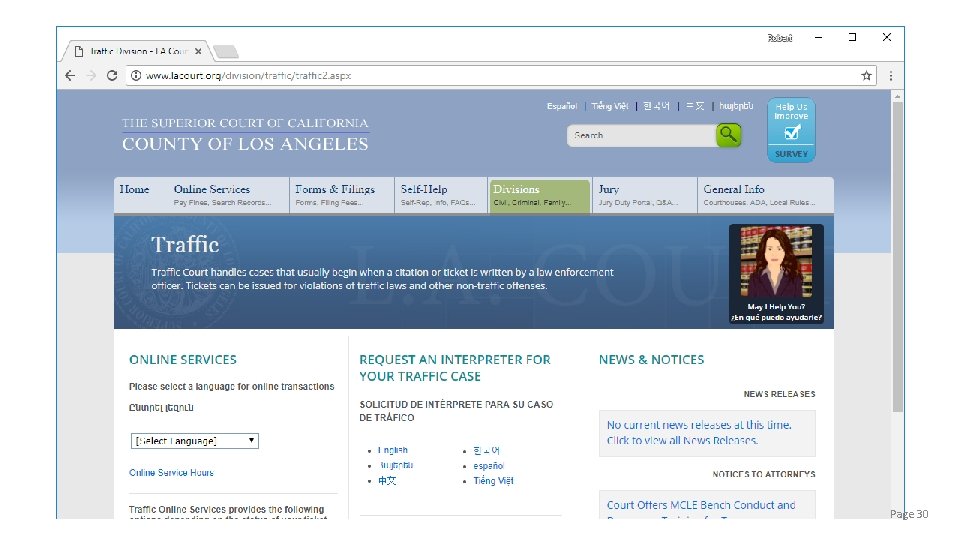Click the Notices to Attorneys label
960x540 pixels.
(763, 474)
